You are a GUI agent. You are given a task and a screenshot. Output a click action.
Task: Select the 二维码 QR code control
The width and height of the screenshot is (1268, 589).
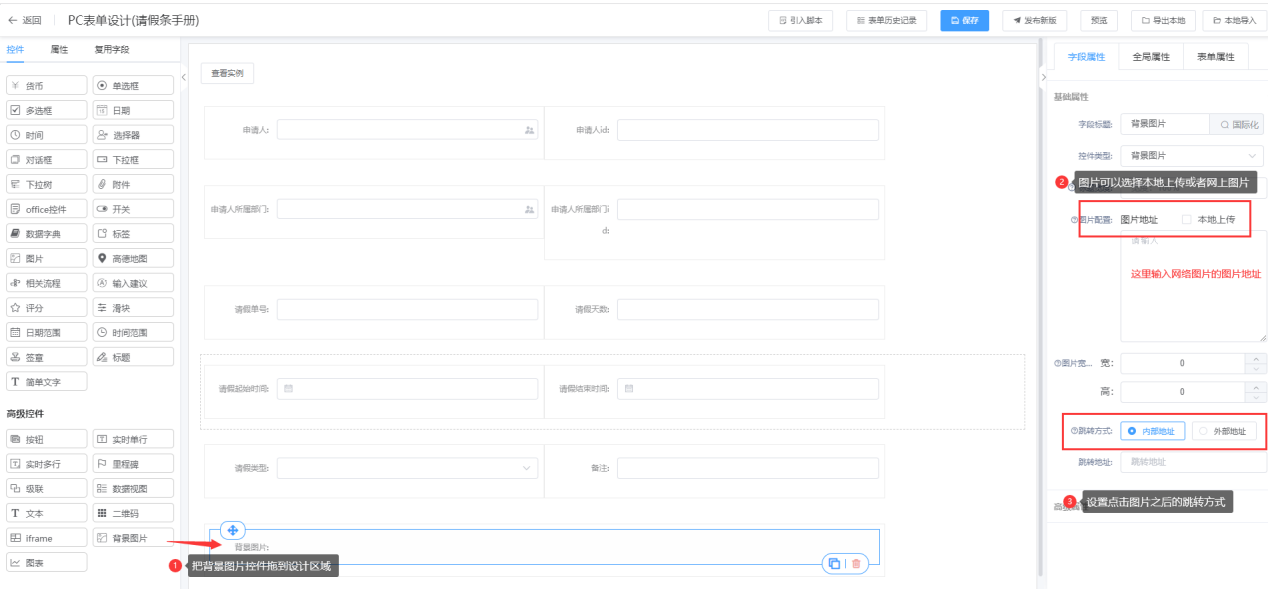coord(133,513)
